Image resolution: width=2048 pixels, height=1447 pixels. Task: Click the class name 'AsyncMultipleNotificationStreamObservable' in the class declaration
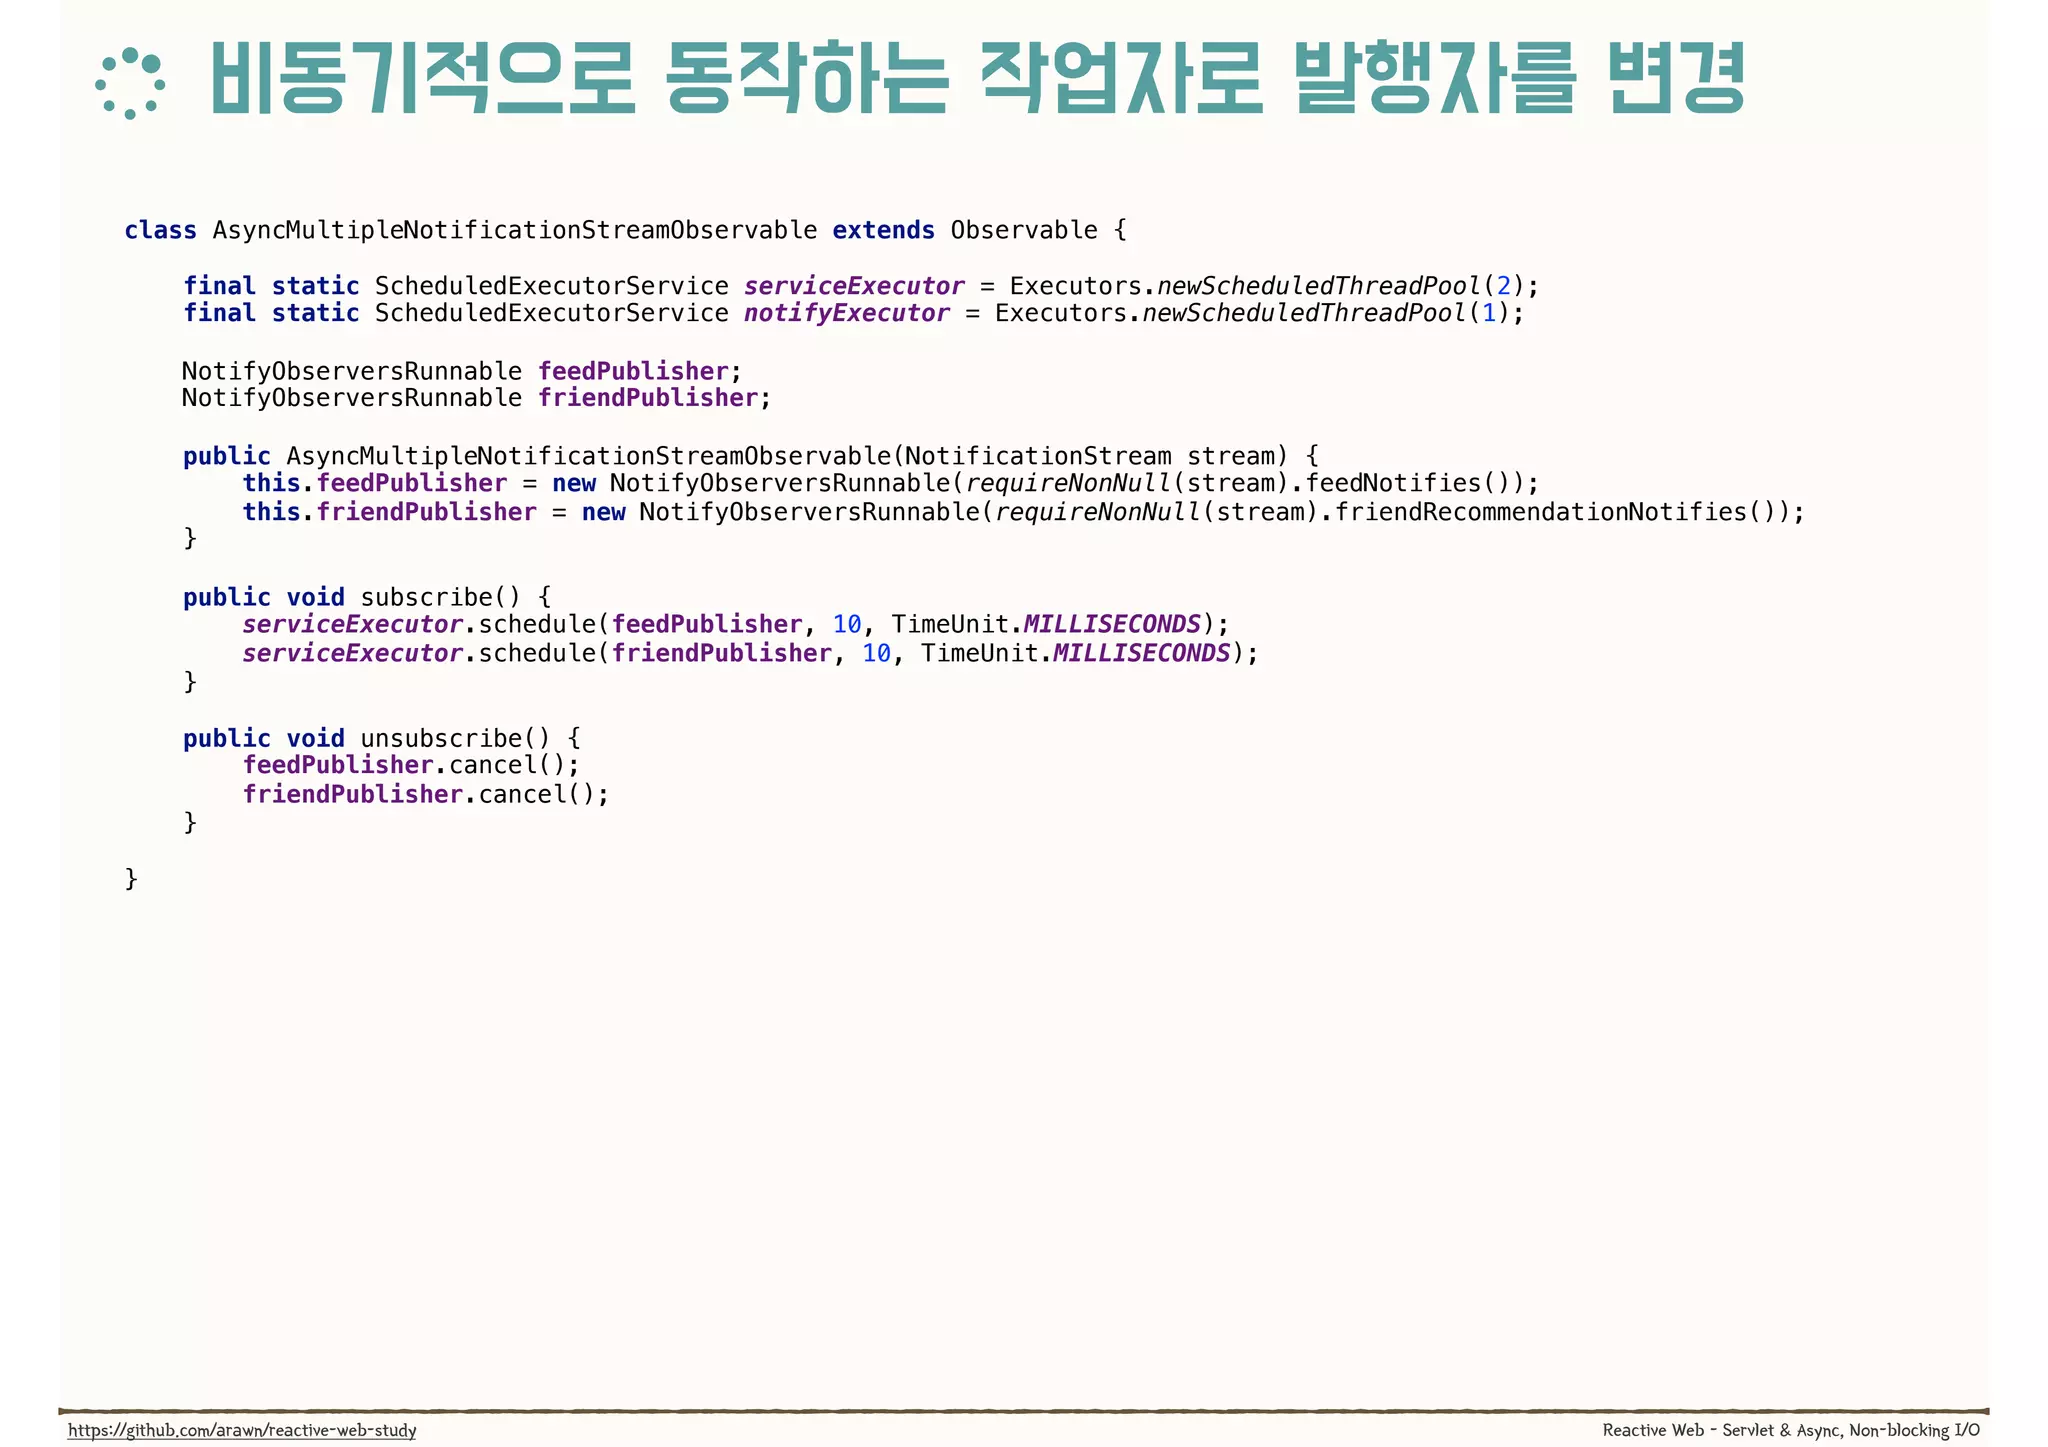click(515, 230)
